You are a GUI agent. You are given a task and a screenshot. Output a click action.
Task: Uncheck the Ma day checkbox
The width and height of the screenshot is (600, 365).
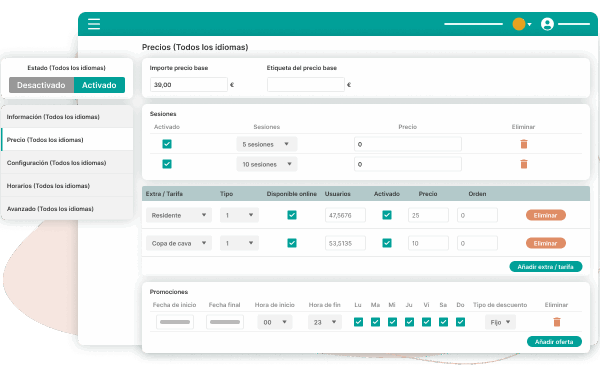[x=375, y=322]
